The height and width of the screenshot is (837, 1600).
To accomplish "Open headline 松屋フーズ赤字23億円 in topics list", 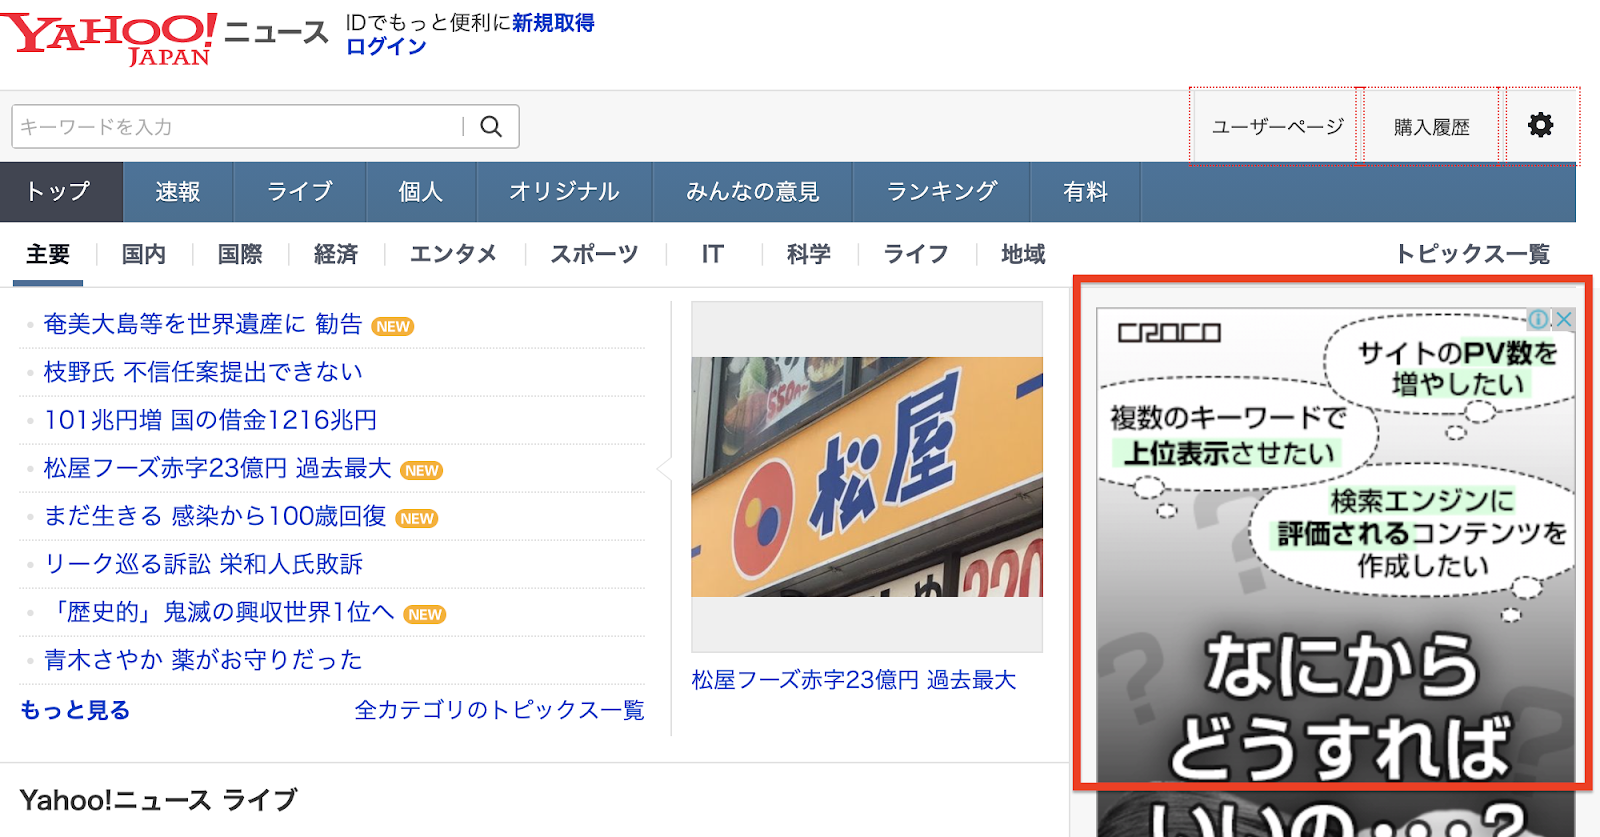I will coord(218,468).
